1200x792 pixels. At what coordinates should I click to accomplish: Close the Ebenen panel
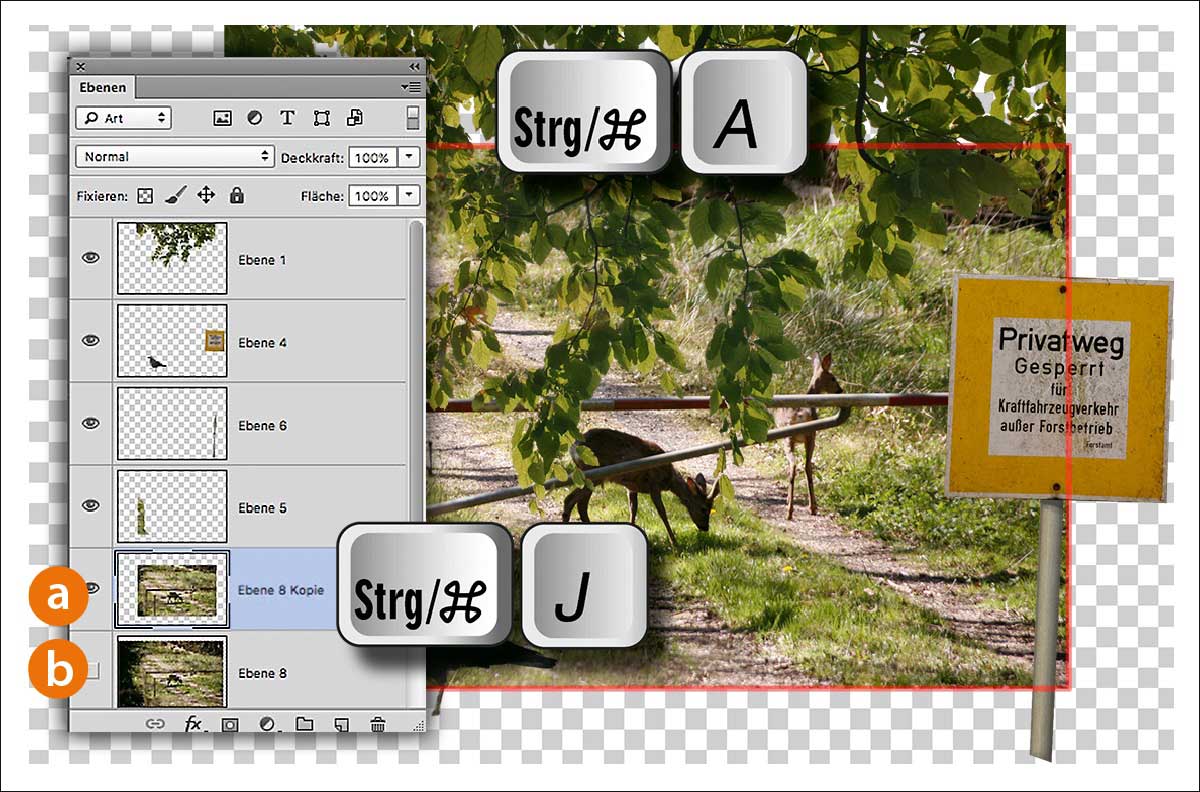pos(81,66)
